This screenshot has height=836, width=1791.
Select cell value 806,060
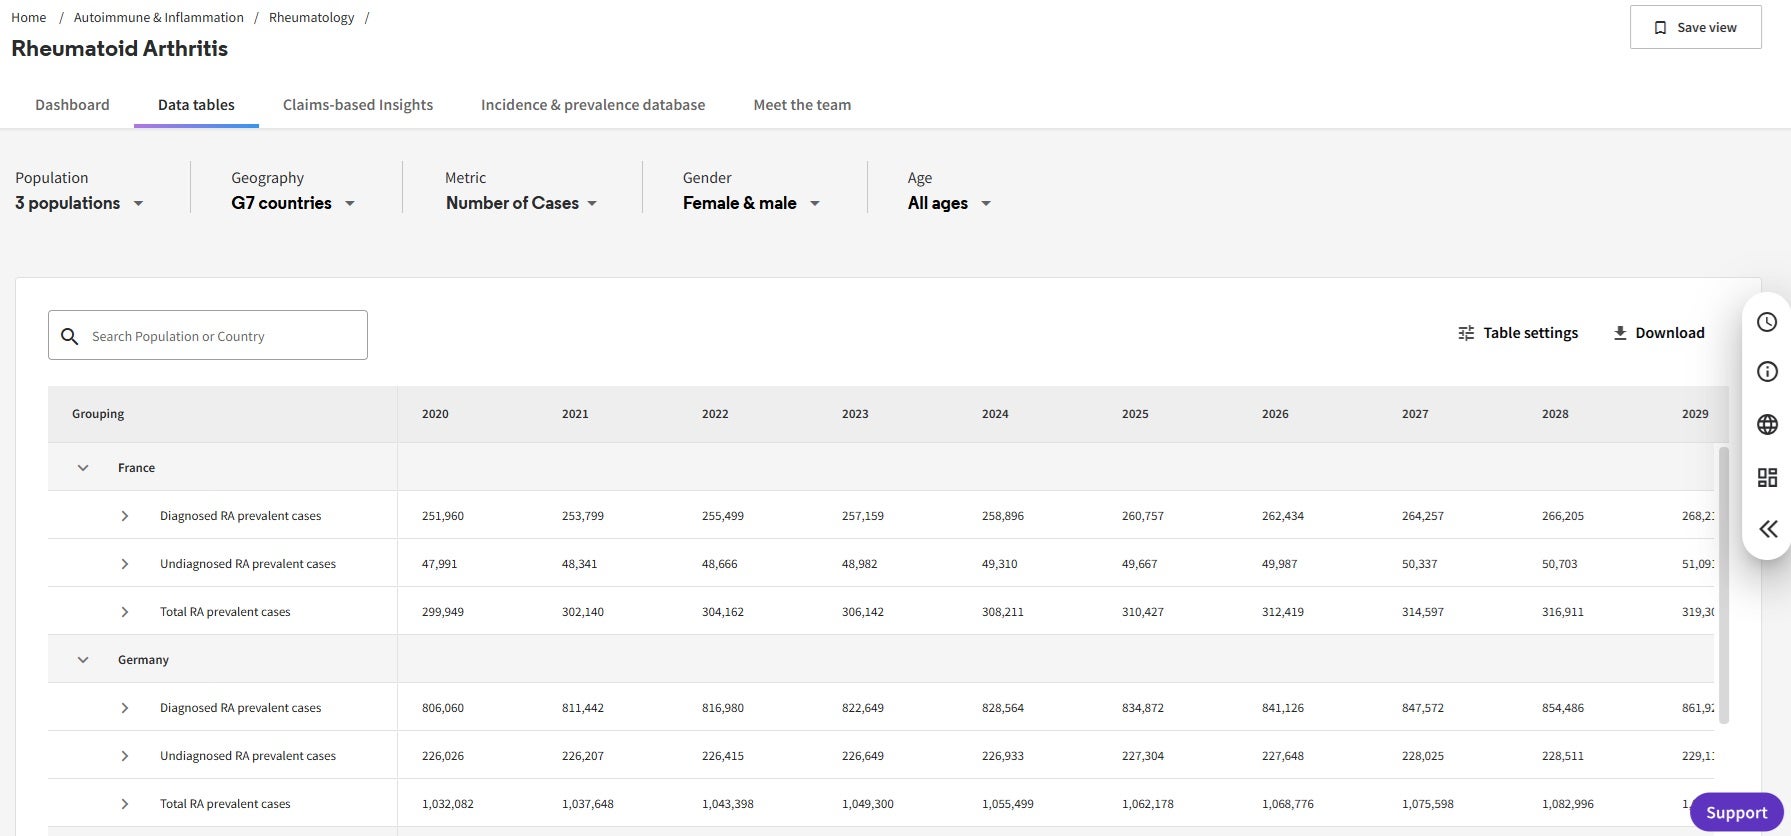point(443,708)
